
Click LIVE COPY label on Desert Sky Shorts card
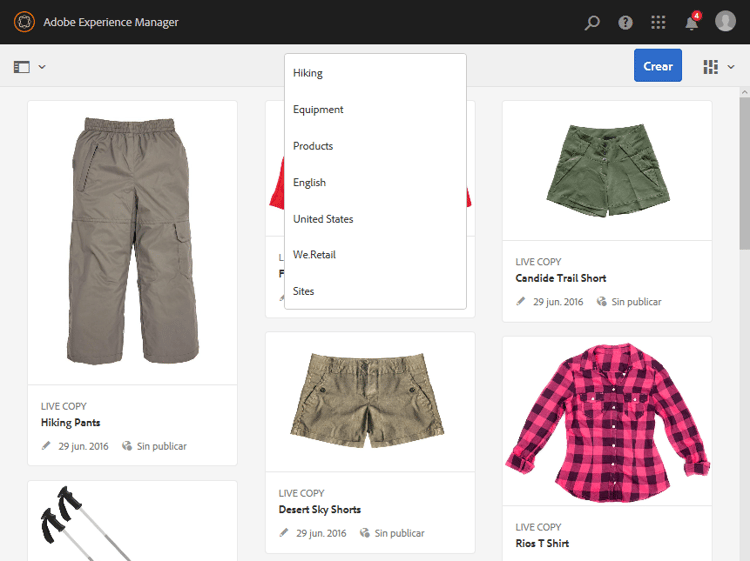[x=301, y=493]
